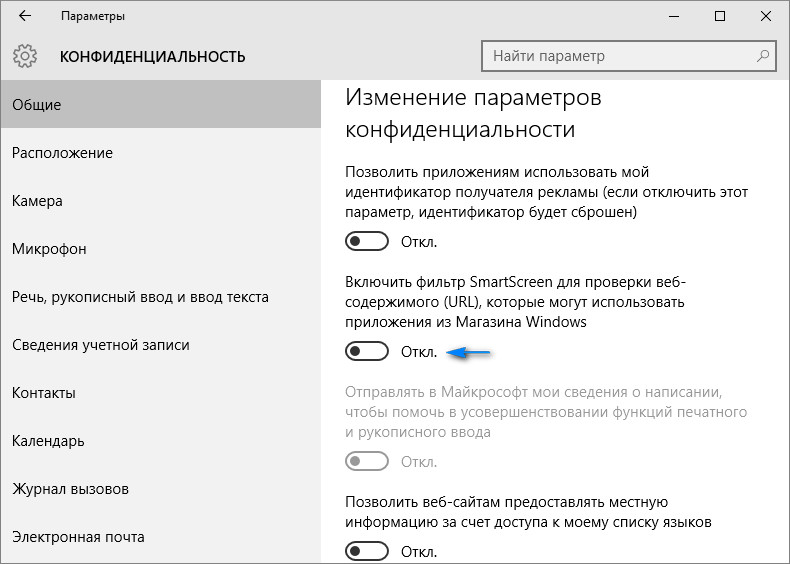Select the 'Общие' sidebar item
This screenshot has width=790, height=564.
[161, 104]
